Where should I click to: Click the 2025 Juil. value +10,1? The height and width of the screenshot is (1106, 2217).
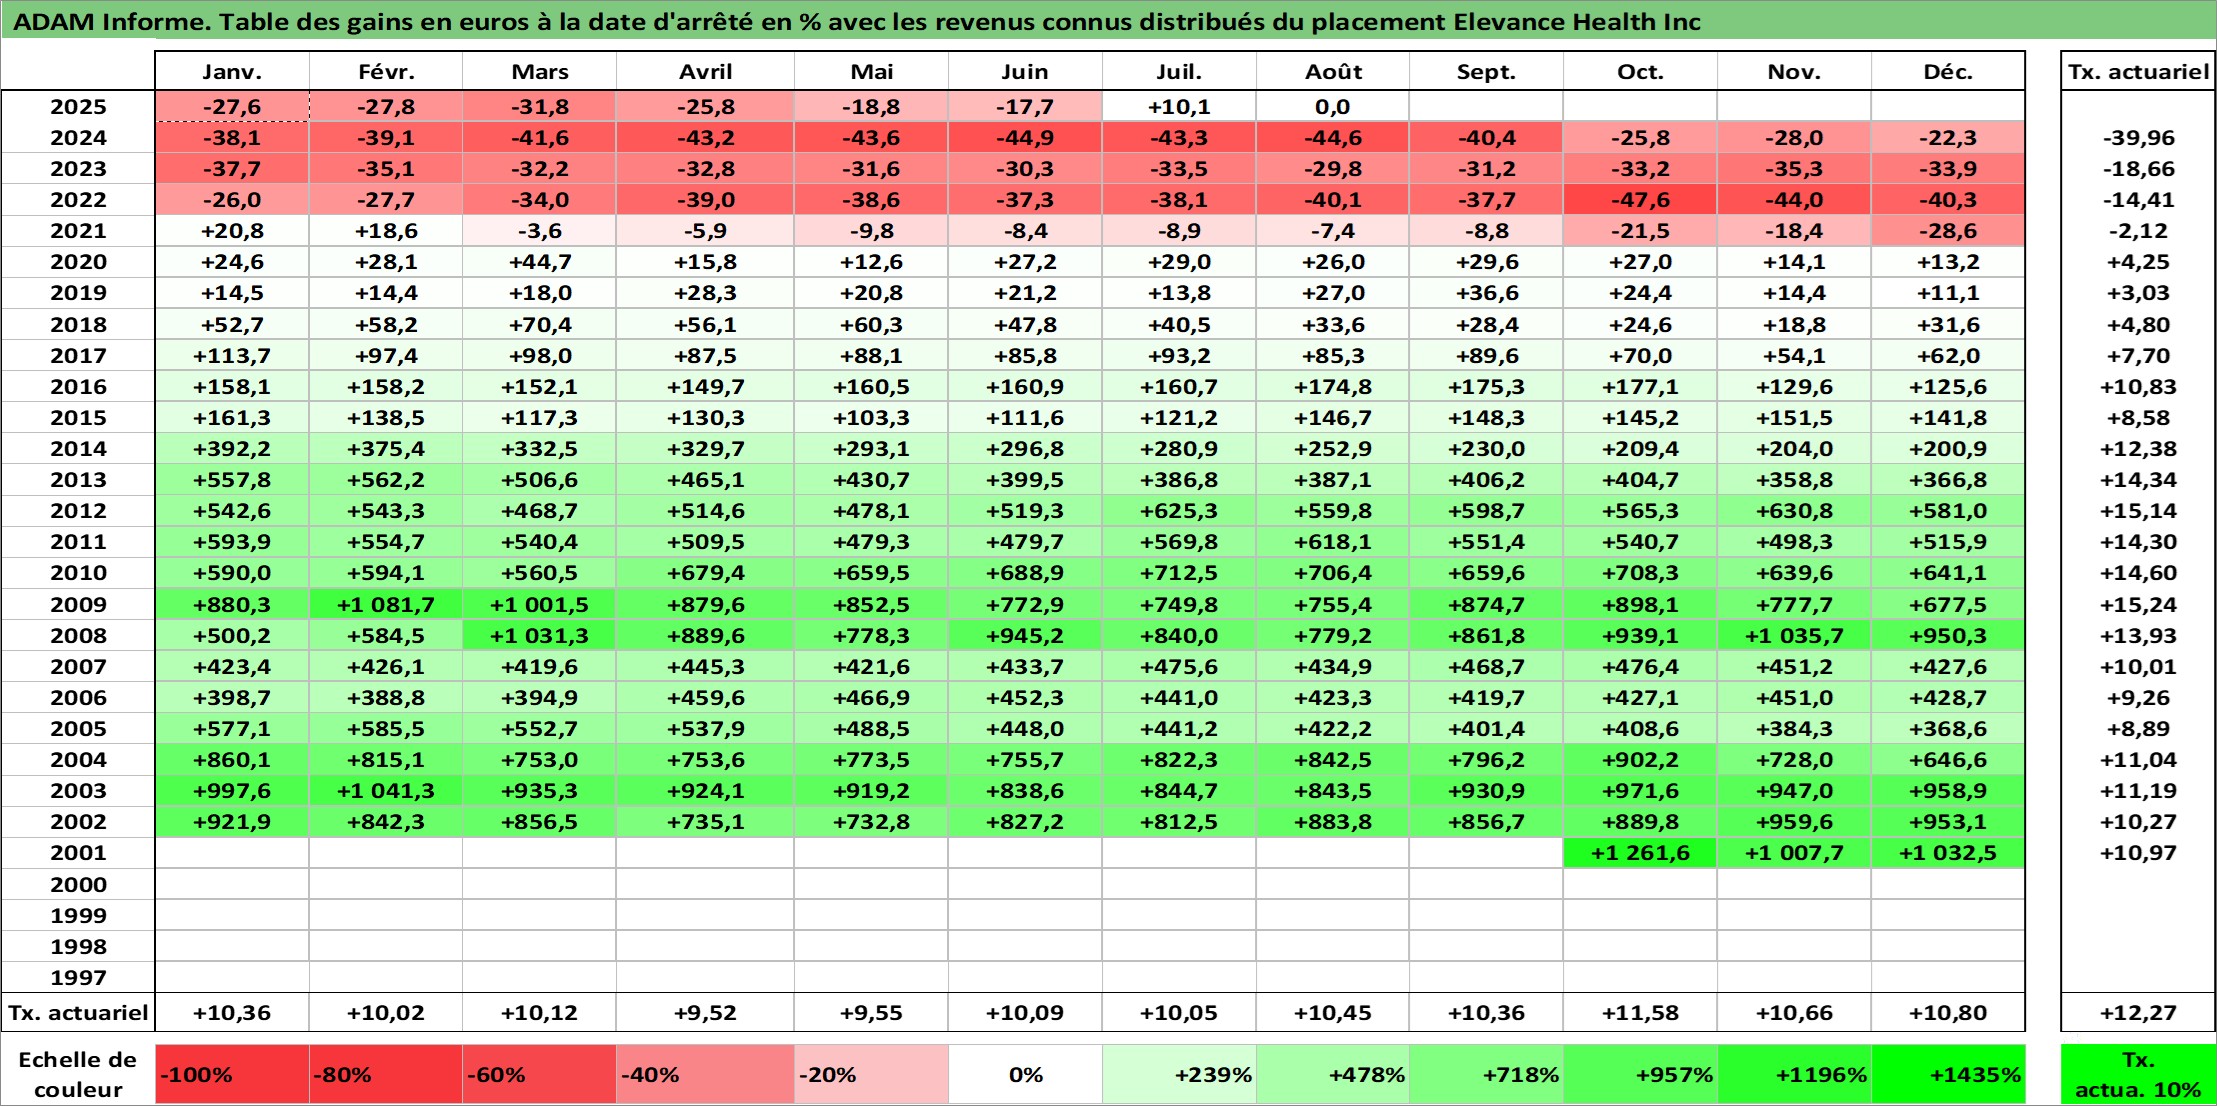(x=1179, y=107)
